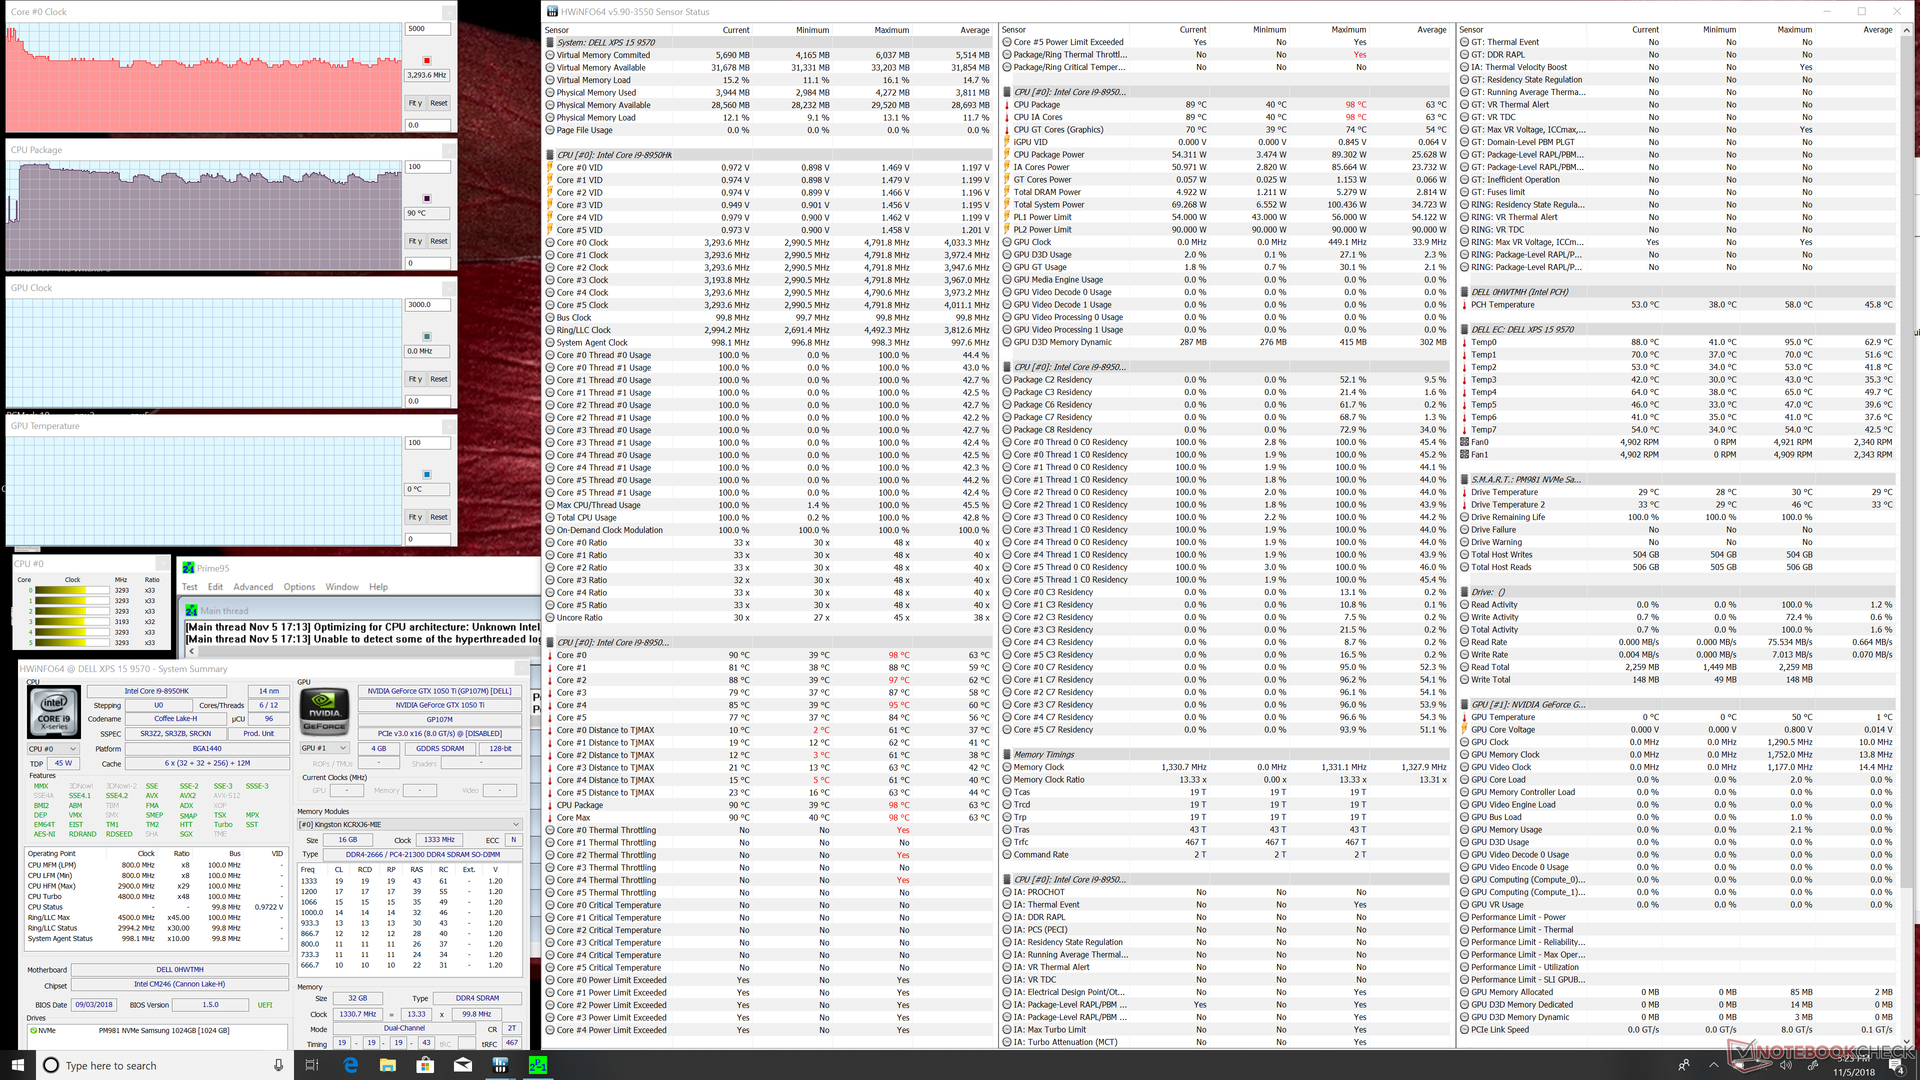Viewport: 1920px width, 1080px height.
Task: Click the Intel Core i9 logo
Action: (x=53, y=712)
